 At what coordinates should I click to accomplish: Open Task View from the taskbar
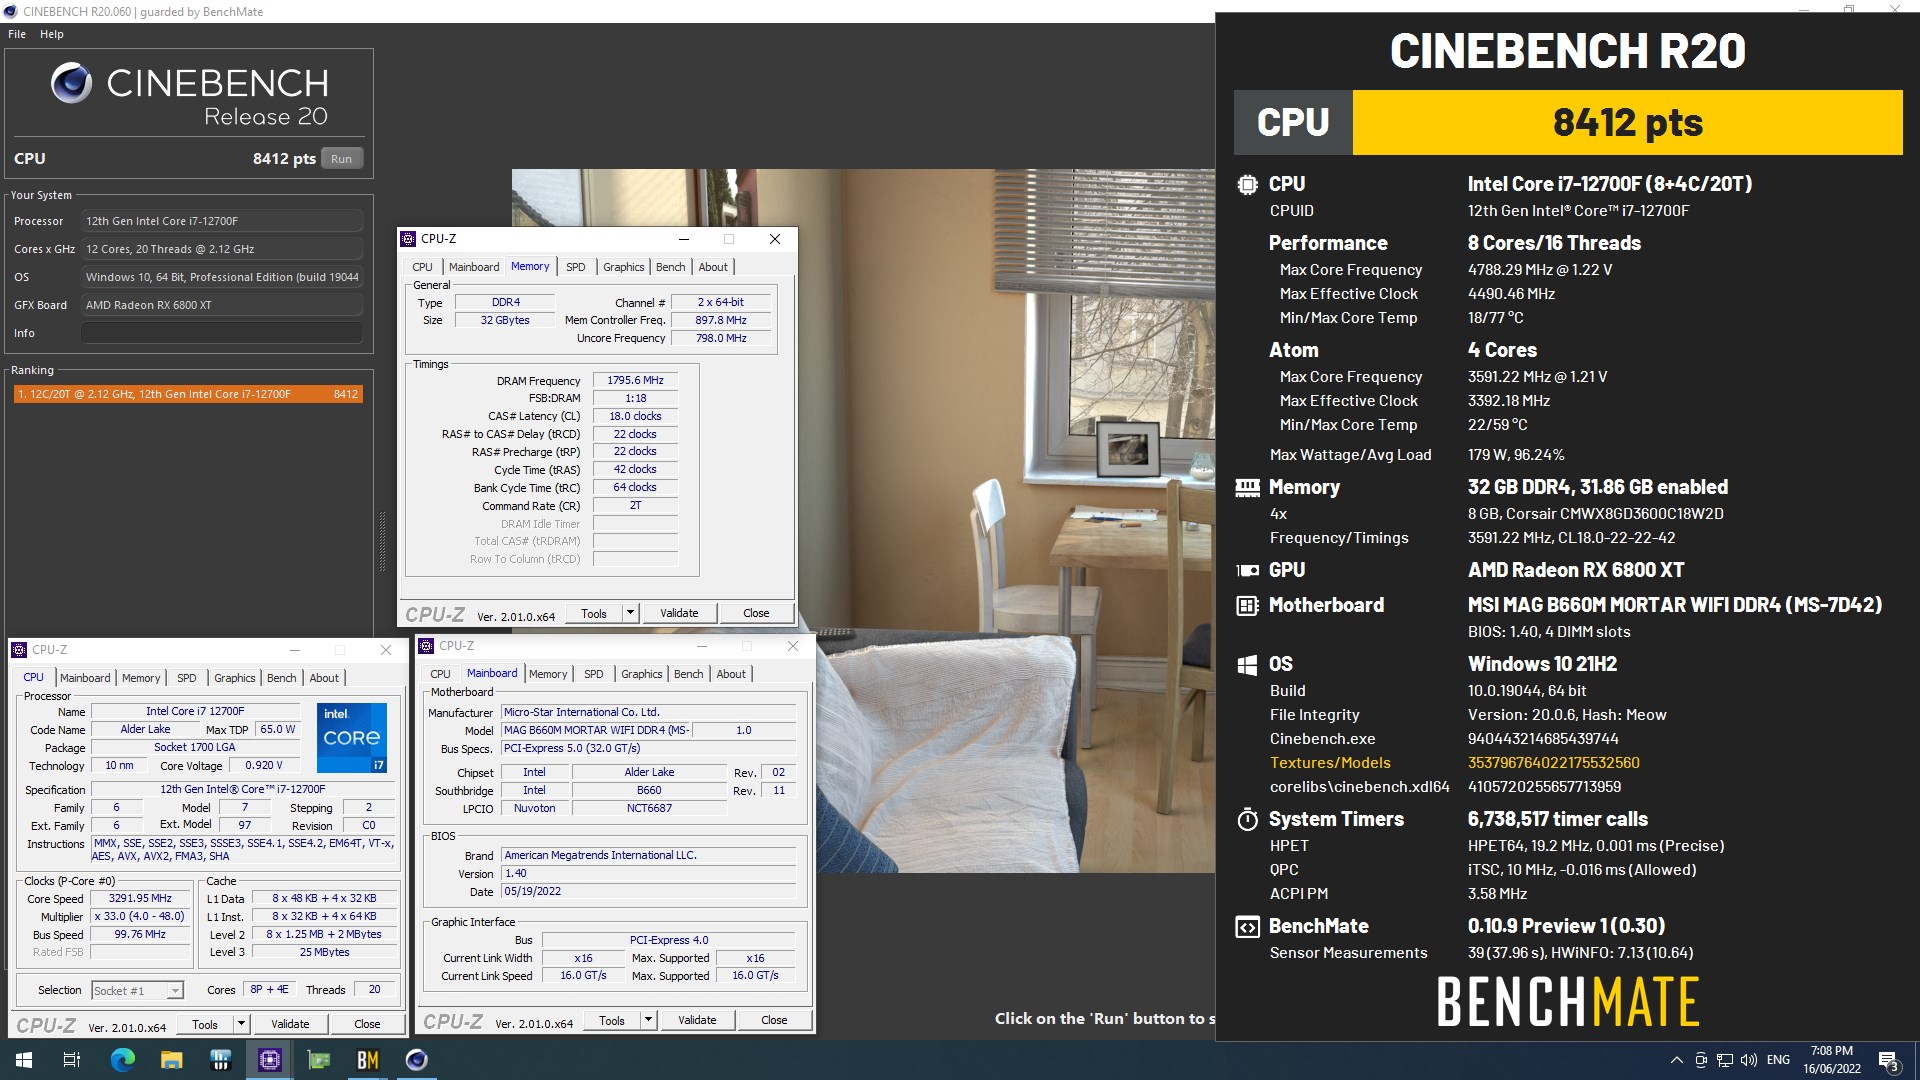coord(72,1060)
